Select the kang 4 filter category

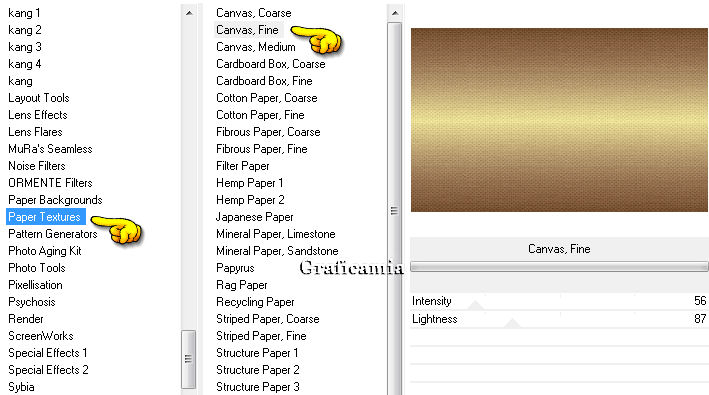click(24, 64)
